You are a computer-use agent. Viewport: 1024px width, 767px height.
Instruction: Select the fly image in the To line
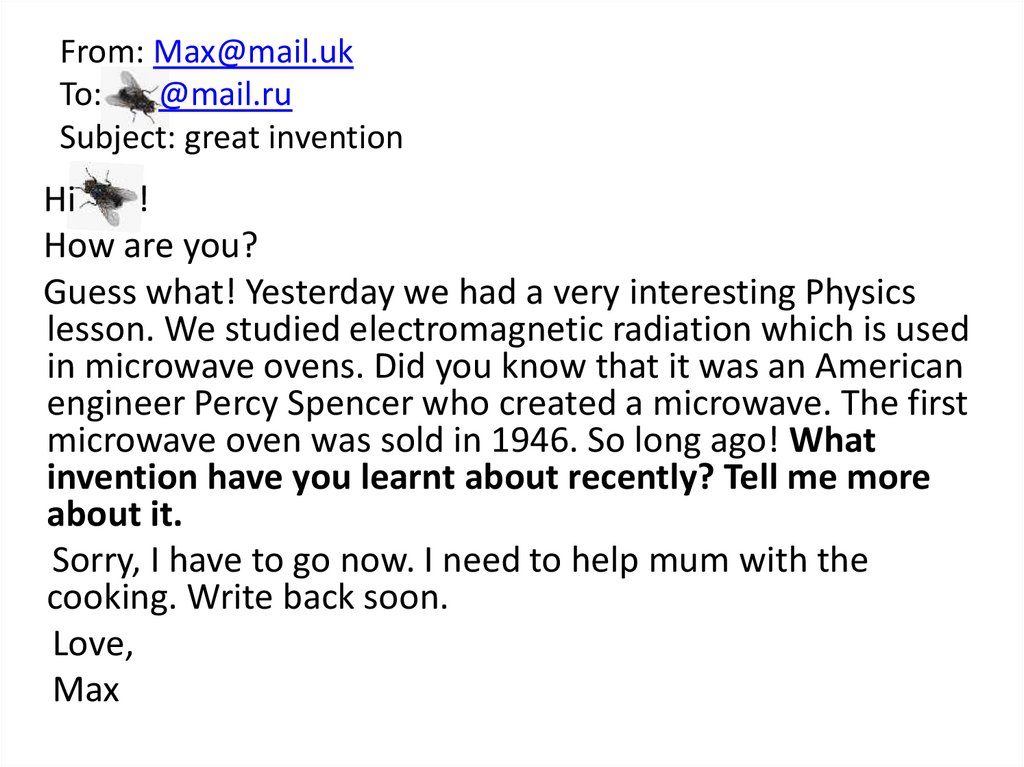[129, 97]
